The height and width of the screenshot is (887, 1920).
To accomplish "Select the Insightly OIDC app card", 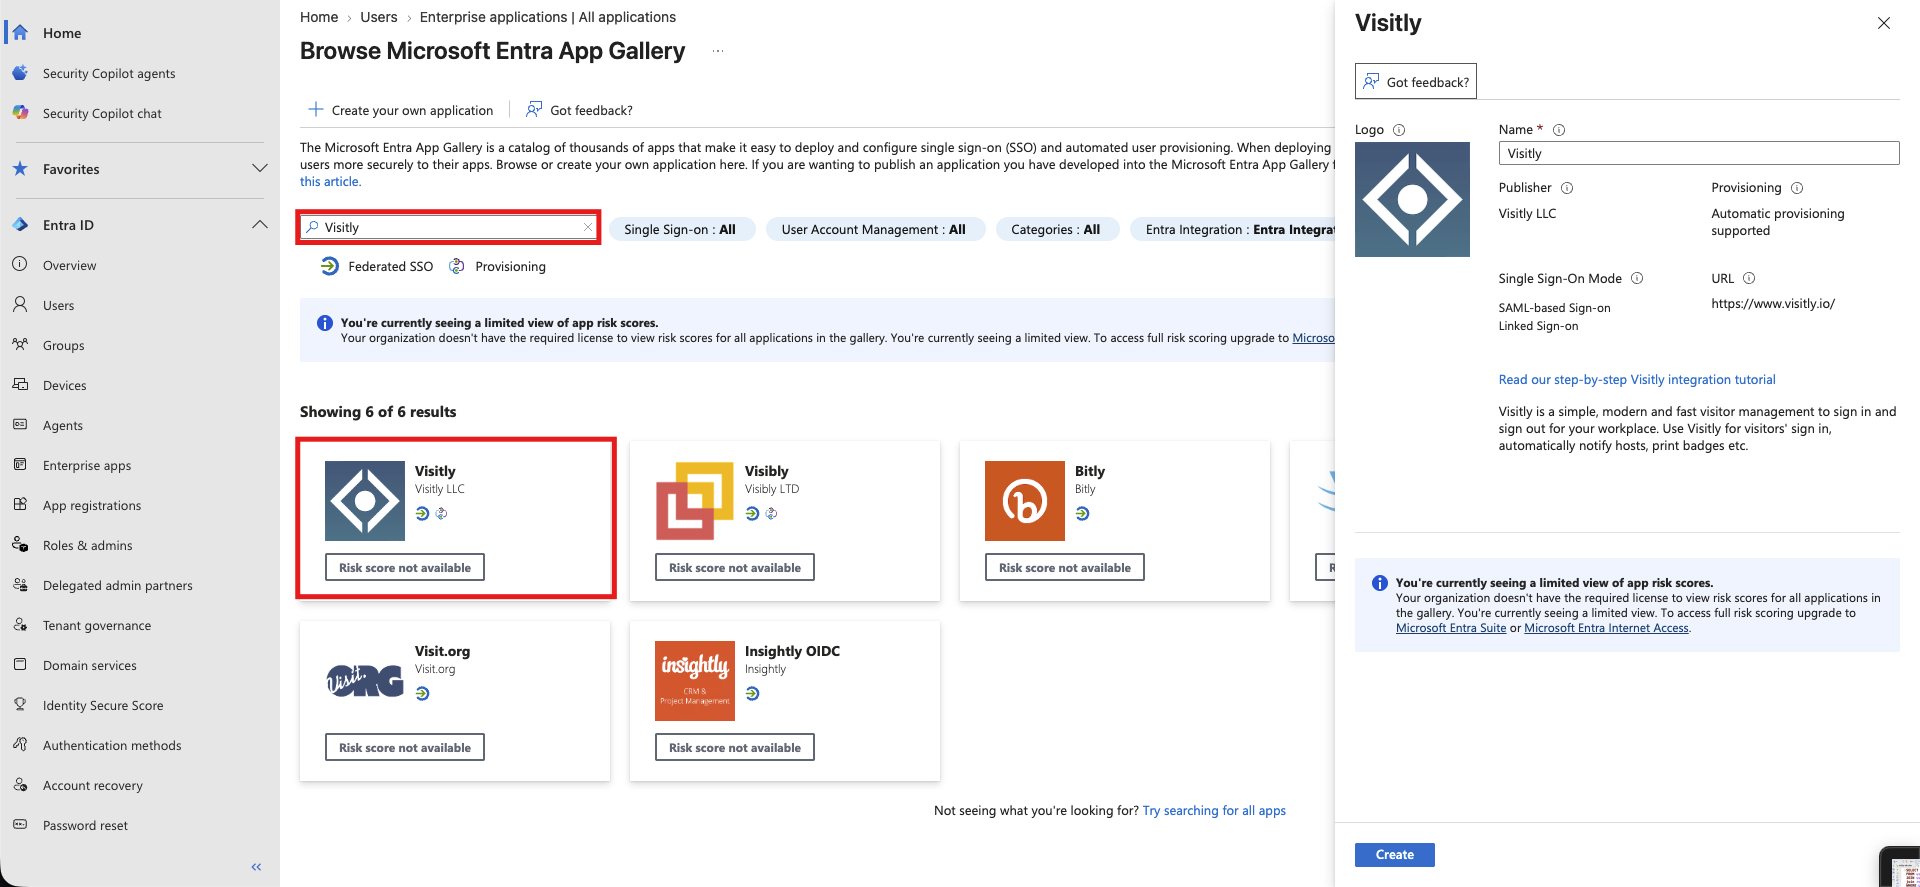I will 785,701.
